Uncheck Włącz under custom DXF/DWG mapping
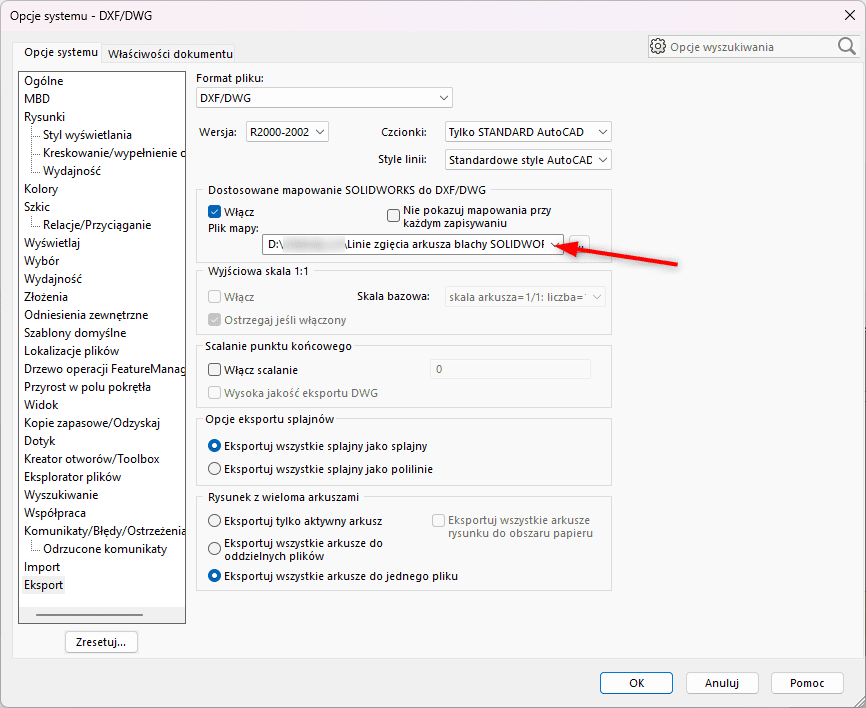 (x=214, y=211)
